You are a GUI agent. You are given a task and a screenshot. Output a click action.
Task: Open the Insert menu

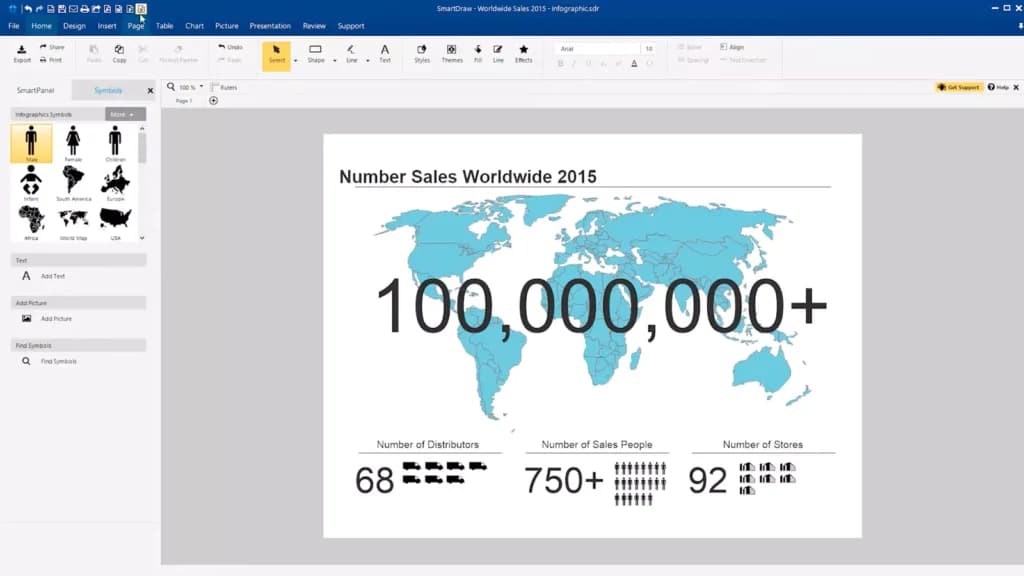point(106,26)
